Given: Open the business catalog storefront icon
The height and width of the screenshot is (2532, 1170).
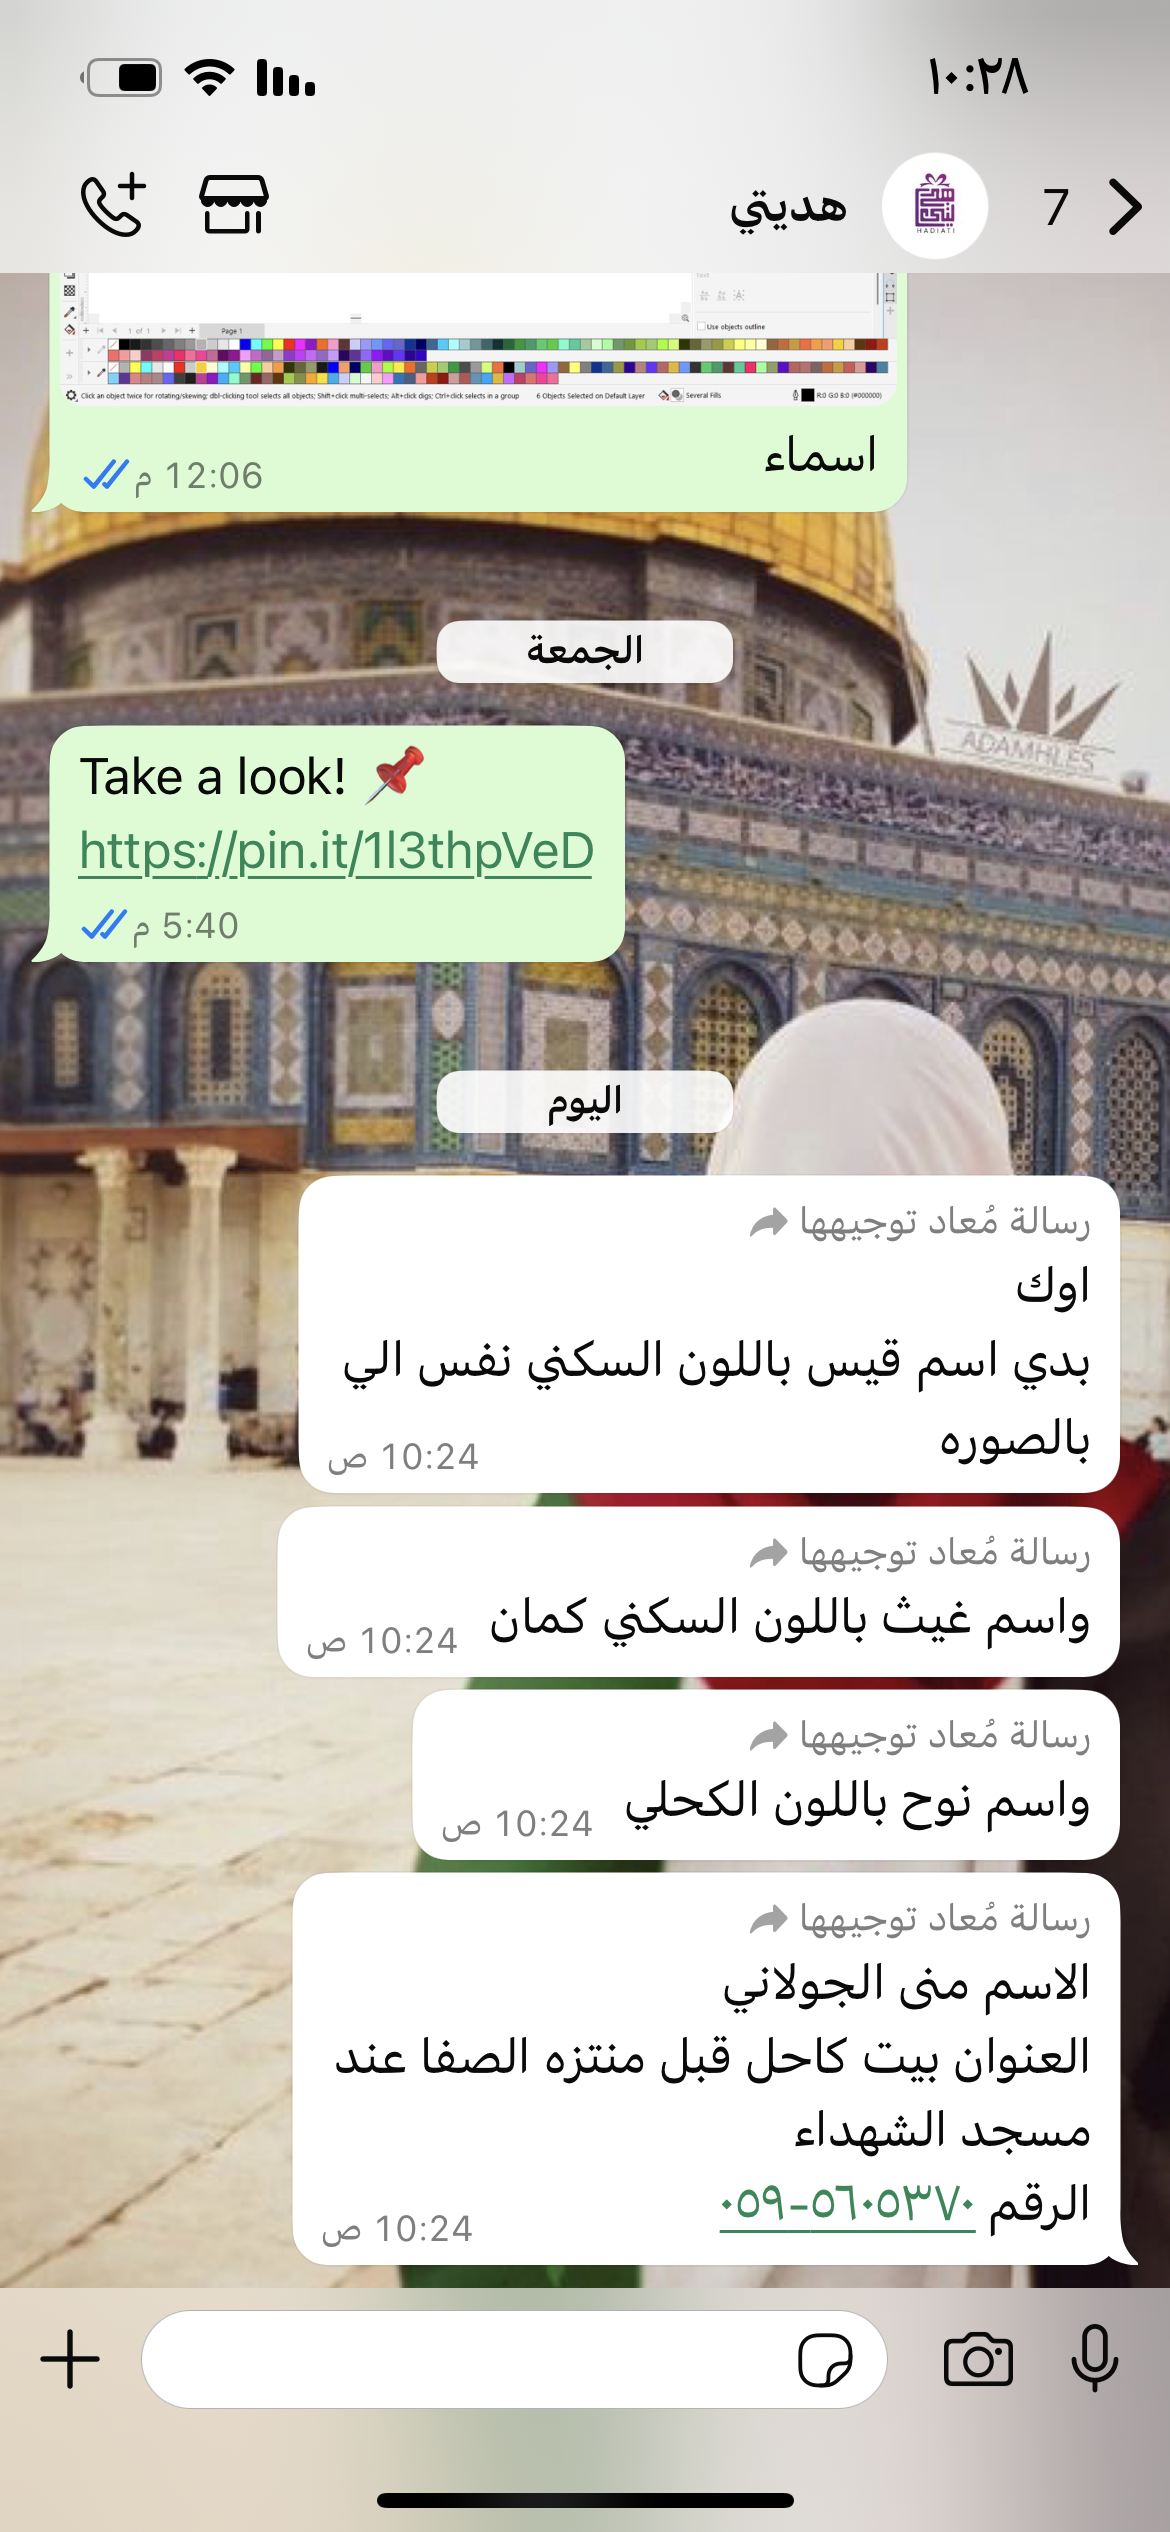Looking at the screenshot, I should point(234,205).
